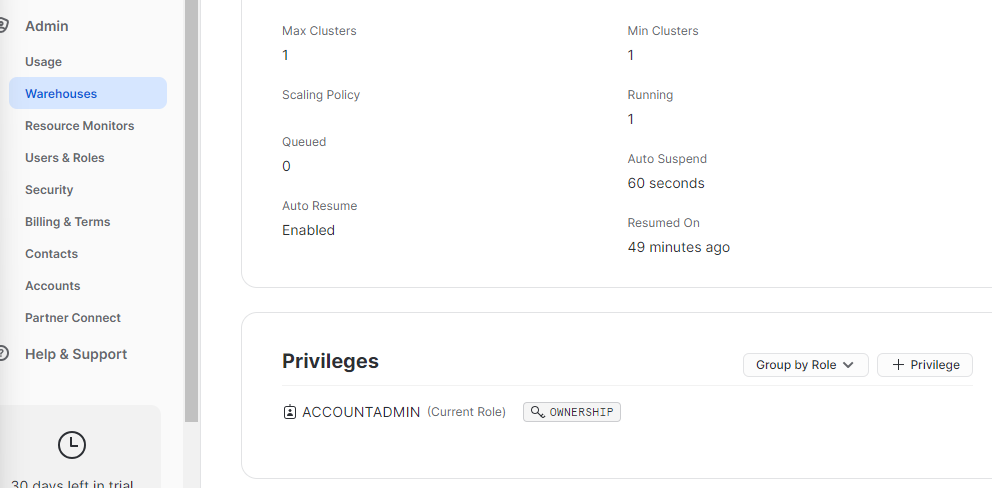Open Partner Connect
This screenshot has height=488, width=992.
[73, 317]
